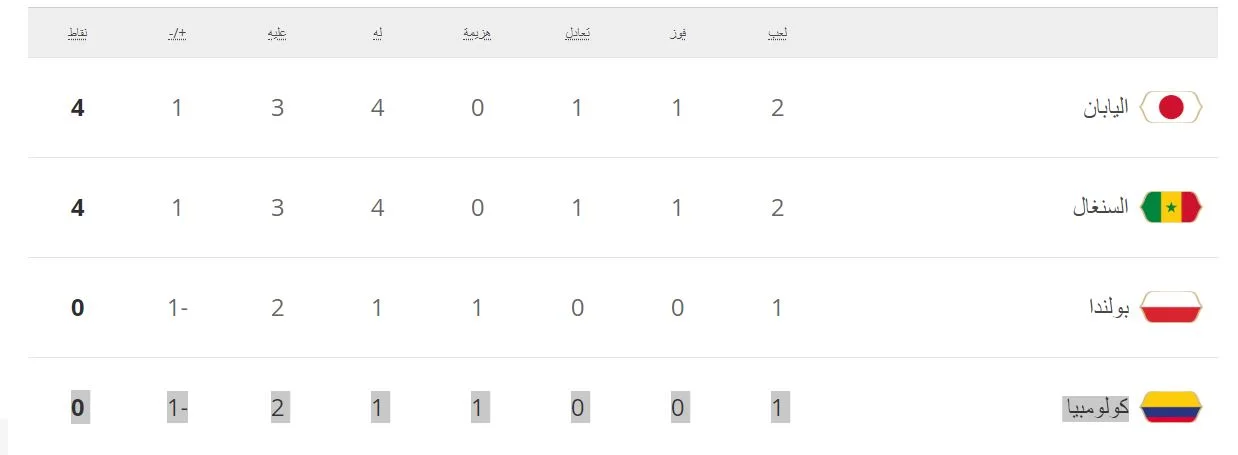Click the -/+ goal difference header
Screen dimensions: 1238x455
(x=177, y=34)
